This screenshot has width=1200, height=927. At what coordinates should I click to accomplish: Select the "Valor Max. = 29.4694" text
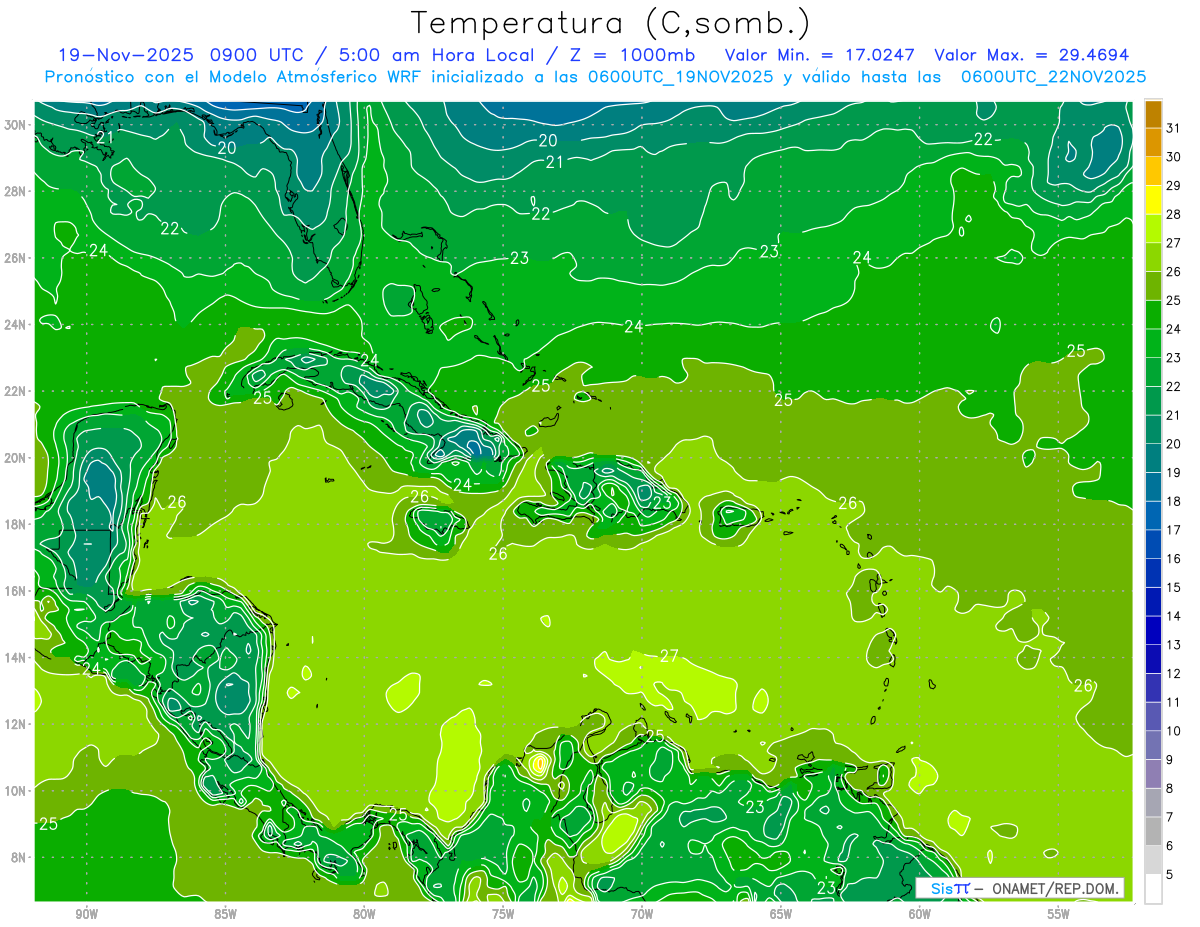click(1031, 55)
